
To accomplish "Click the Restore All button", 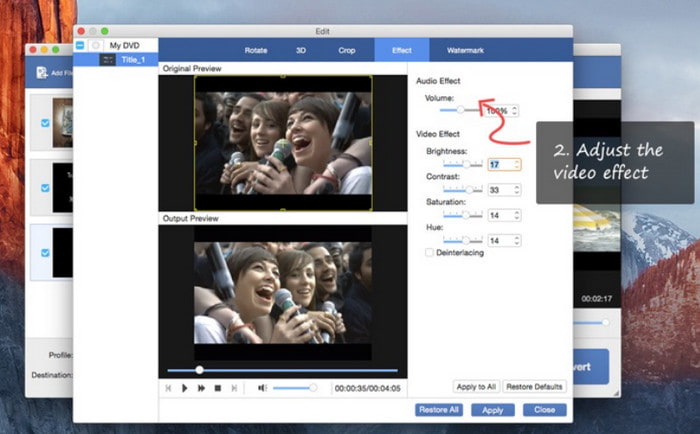I will [439, 410].
